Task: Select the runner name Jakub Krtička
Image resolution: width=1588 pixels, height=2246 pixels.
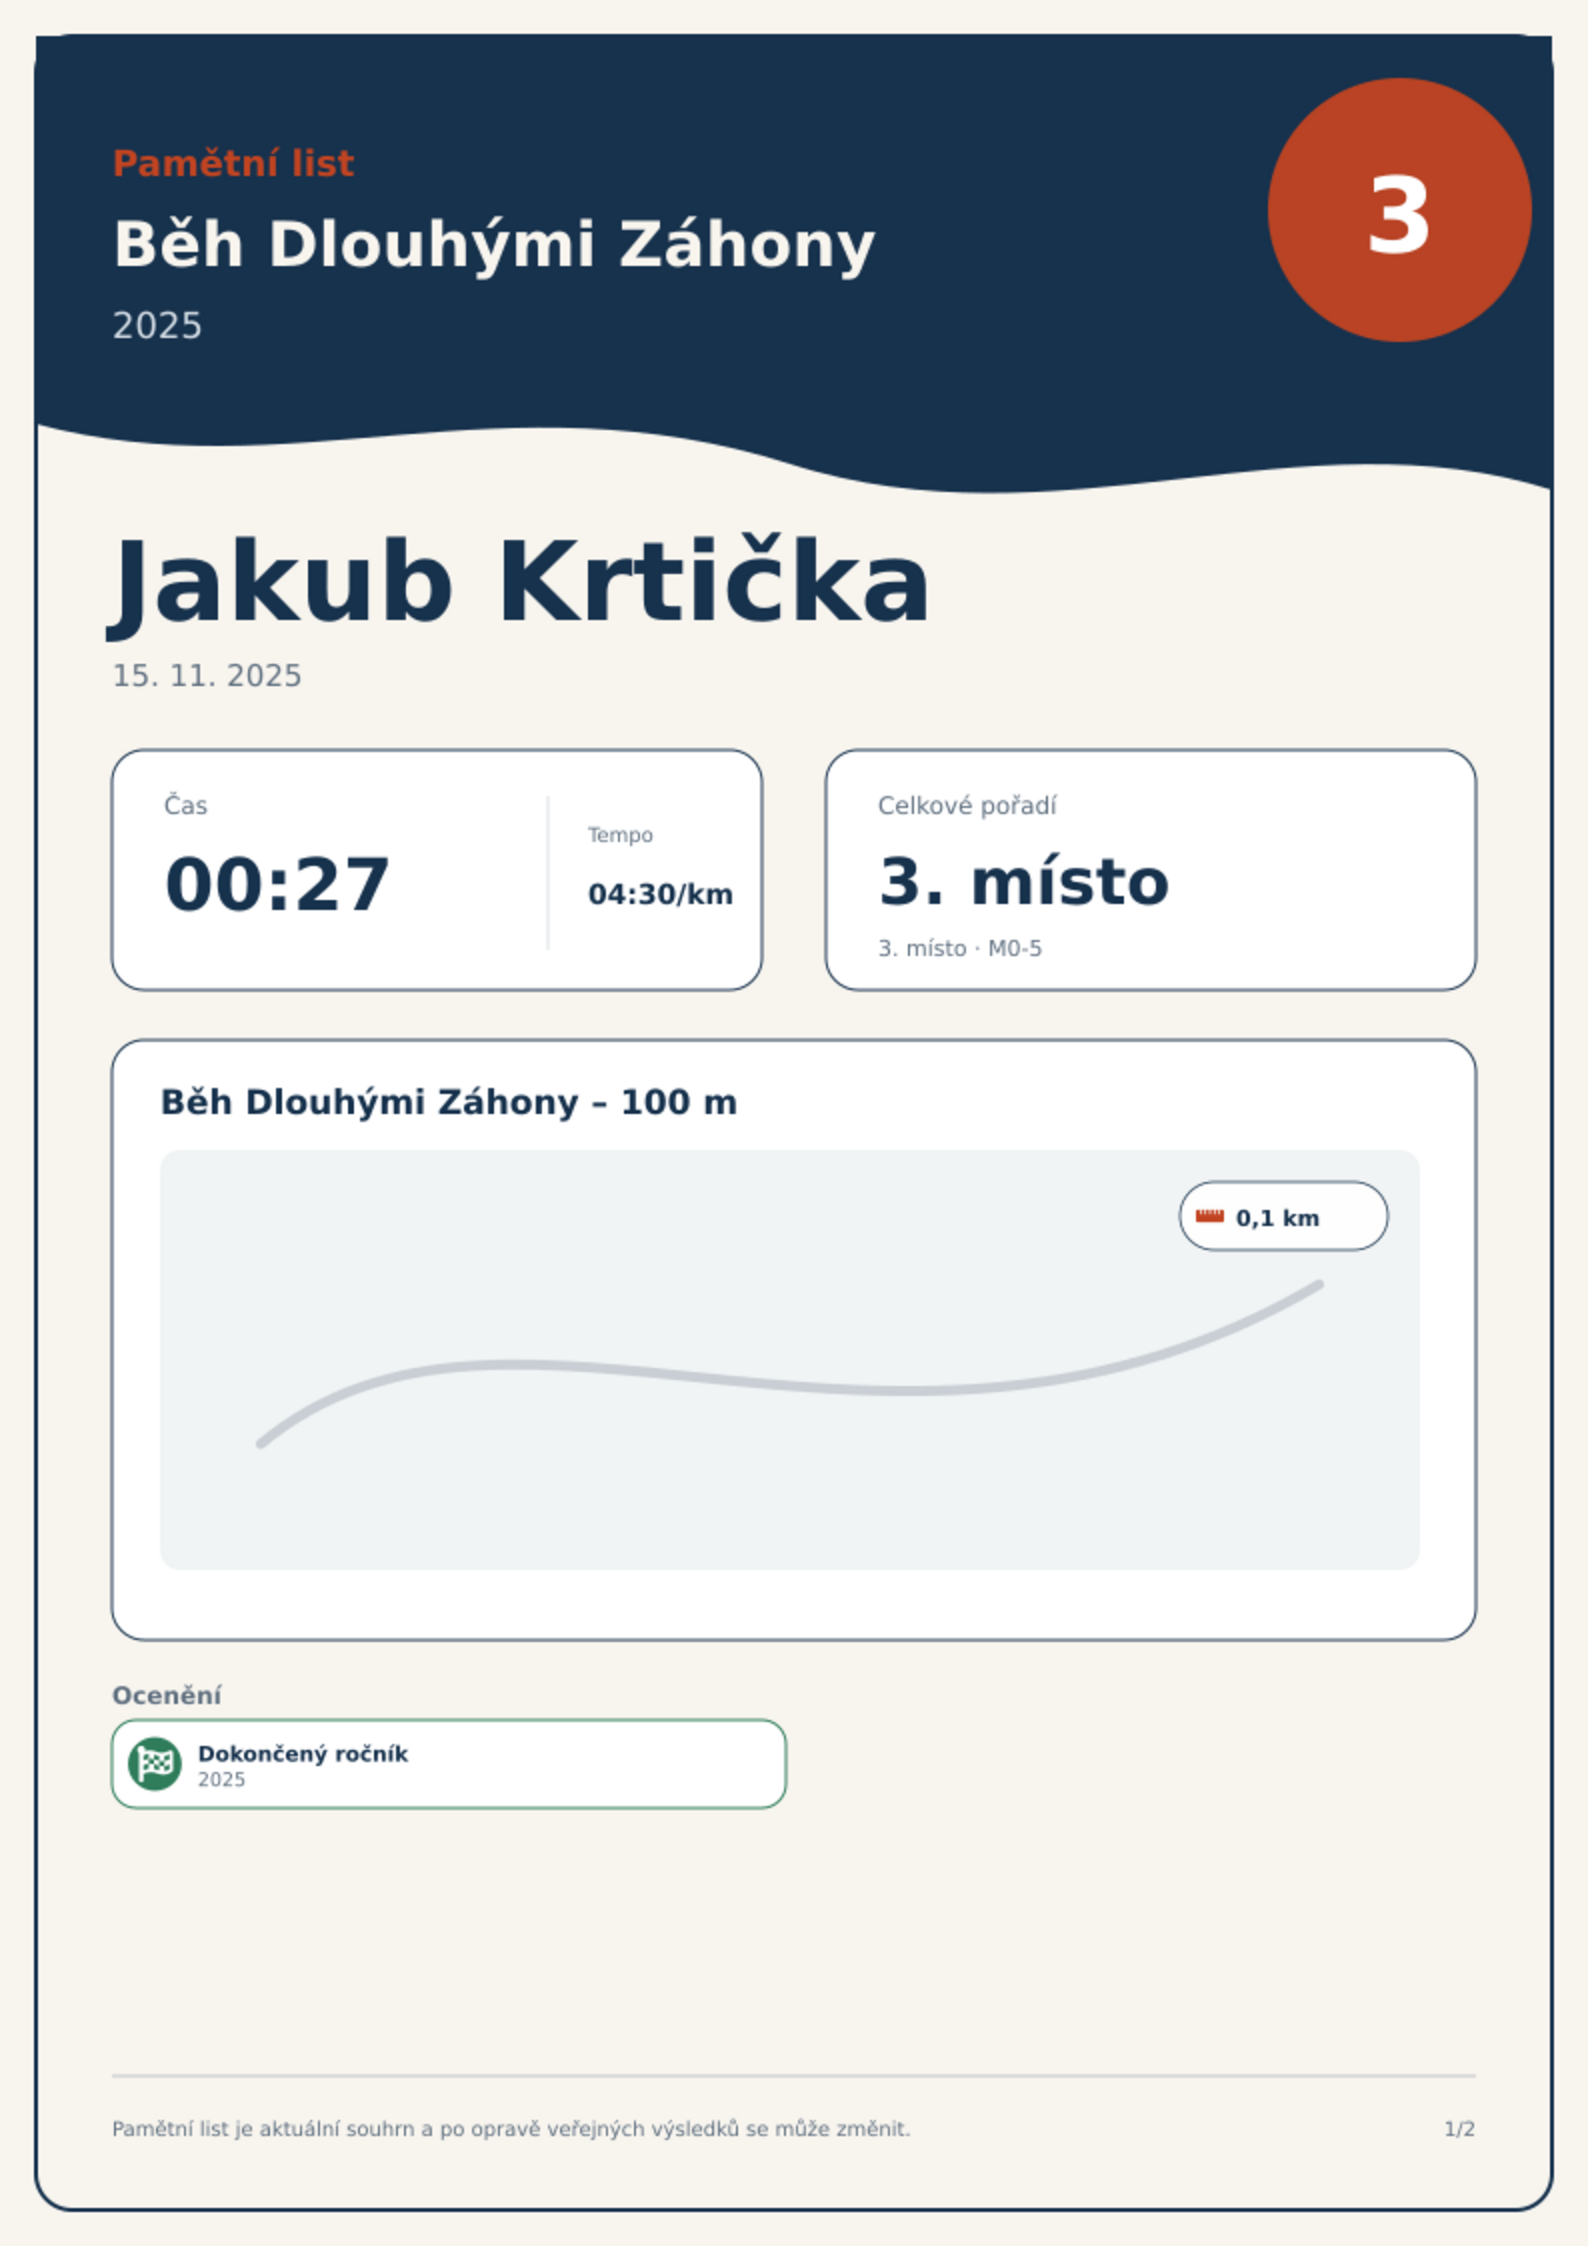Action: (x=518, y=584)
